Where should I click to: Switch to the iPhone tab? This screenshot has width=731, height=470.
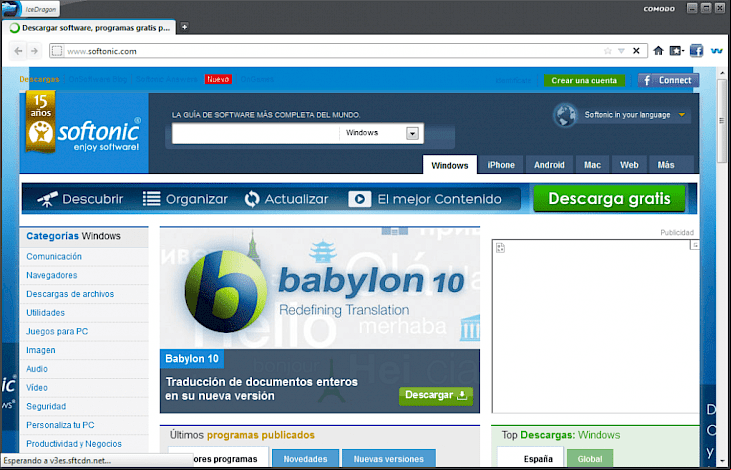pyautogui.click(x=501, y=165)
